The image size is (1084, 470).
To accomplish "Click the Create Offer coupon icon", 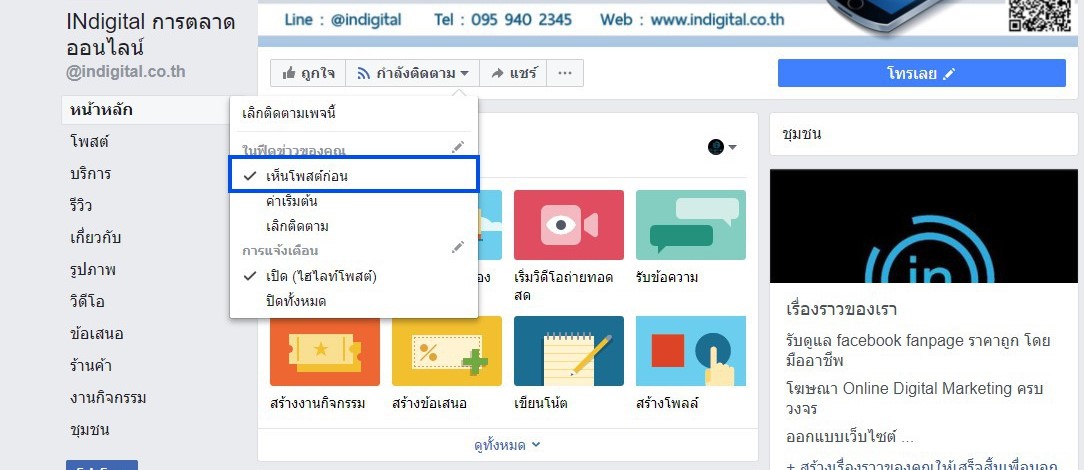I will coord(447,351).
